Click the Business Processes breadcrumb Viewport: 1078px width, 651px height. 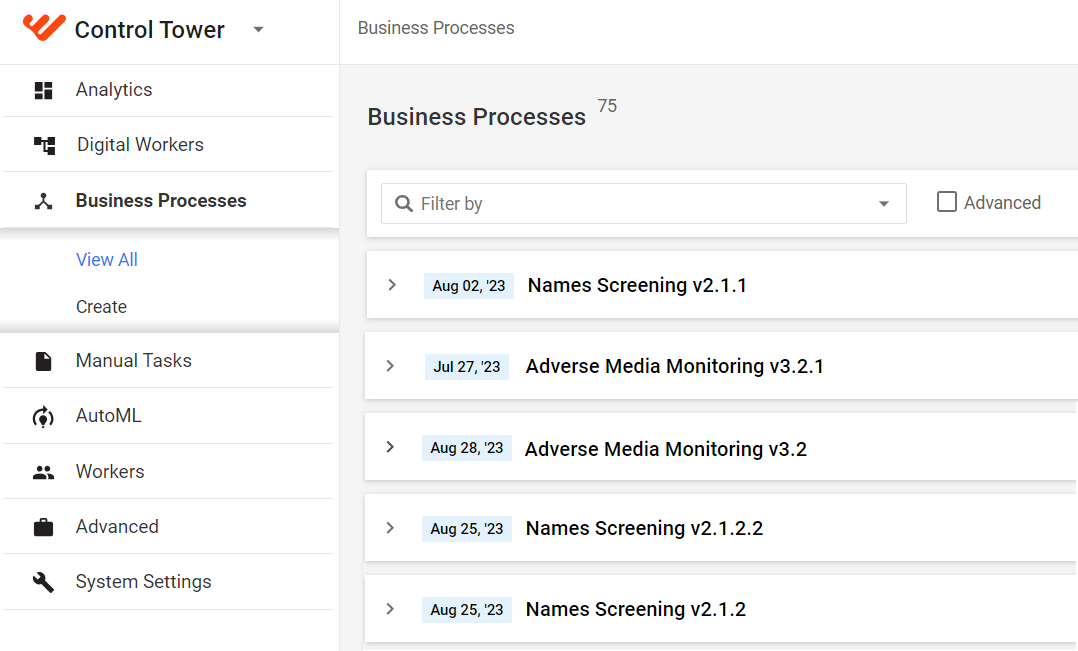[436, 28]
